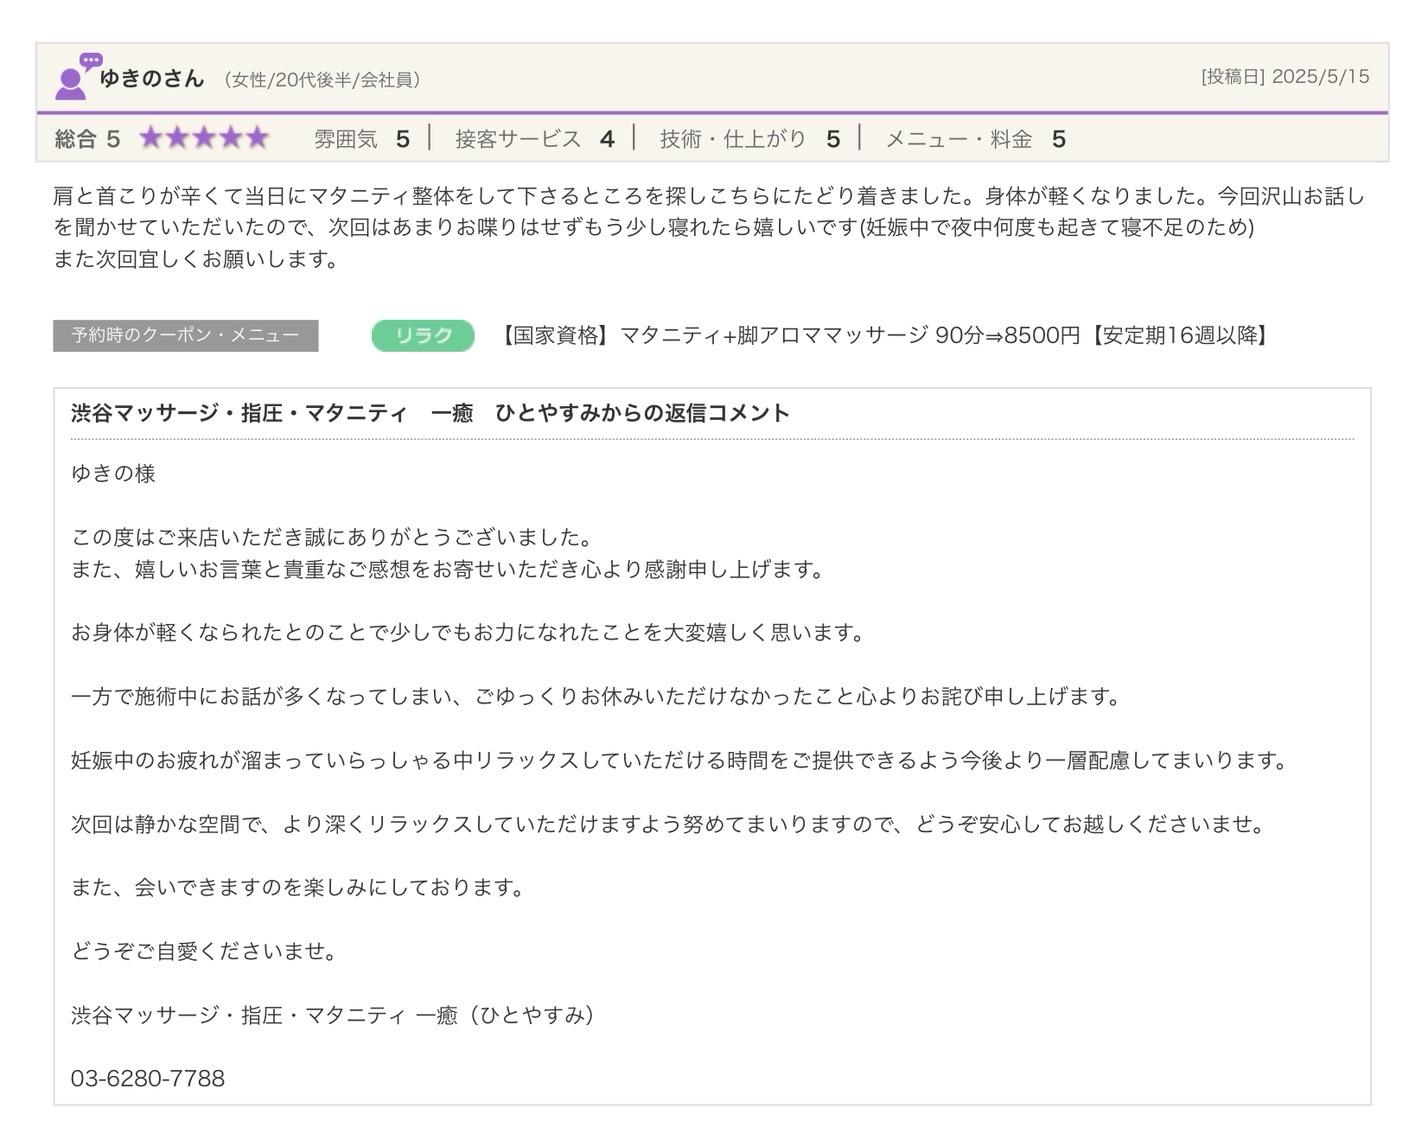Click the reviewer details 女性/20代後半/会社員
The image size is (1428, 1146).
321,80
